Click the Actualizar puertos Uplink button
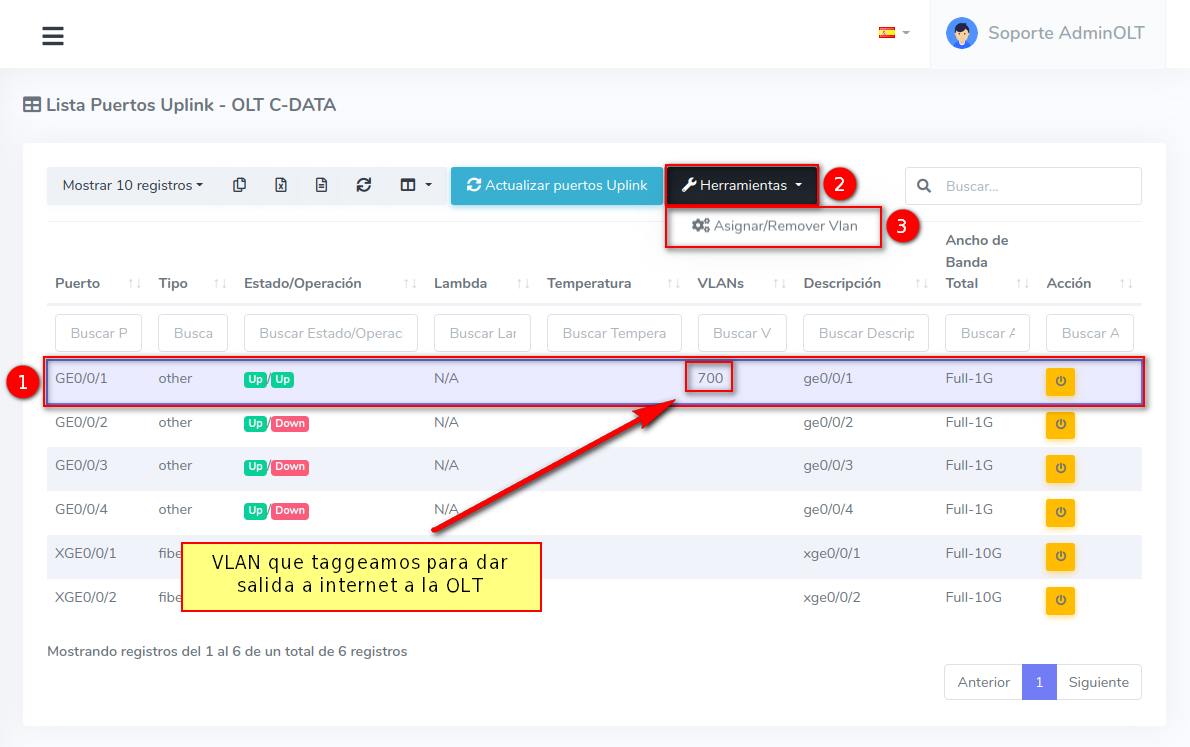 pyautogui.click(x=556, y=185)
